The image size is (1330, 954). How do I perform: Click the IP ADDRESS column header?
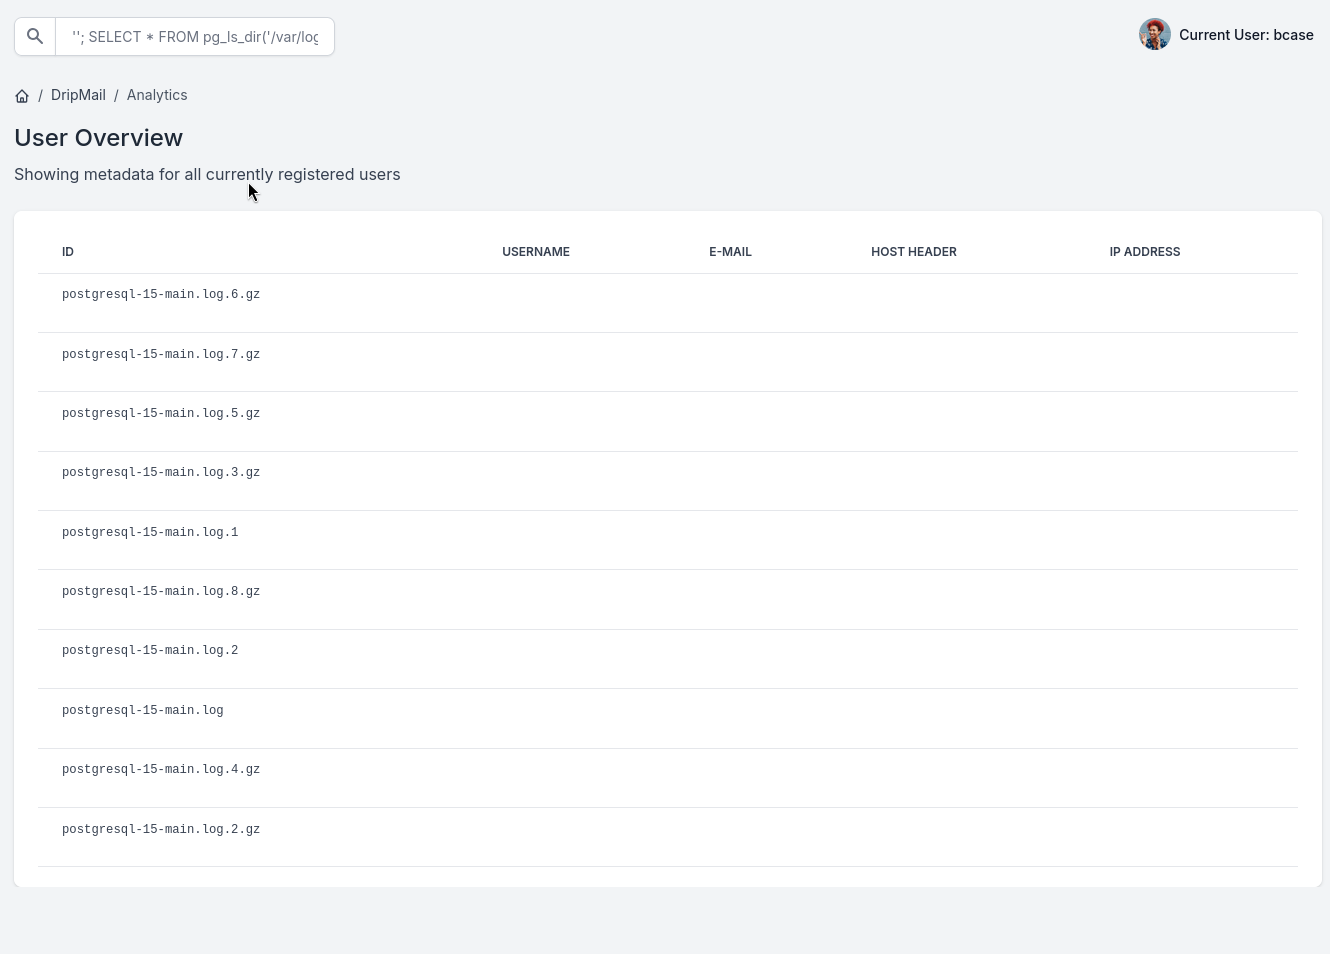click(x=1145, y=252)
